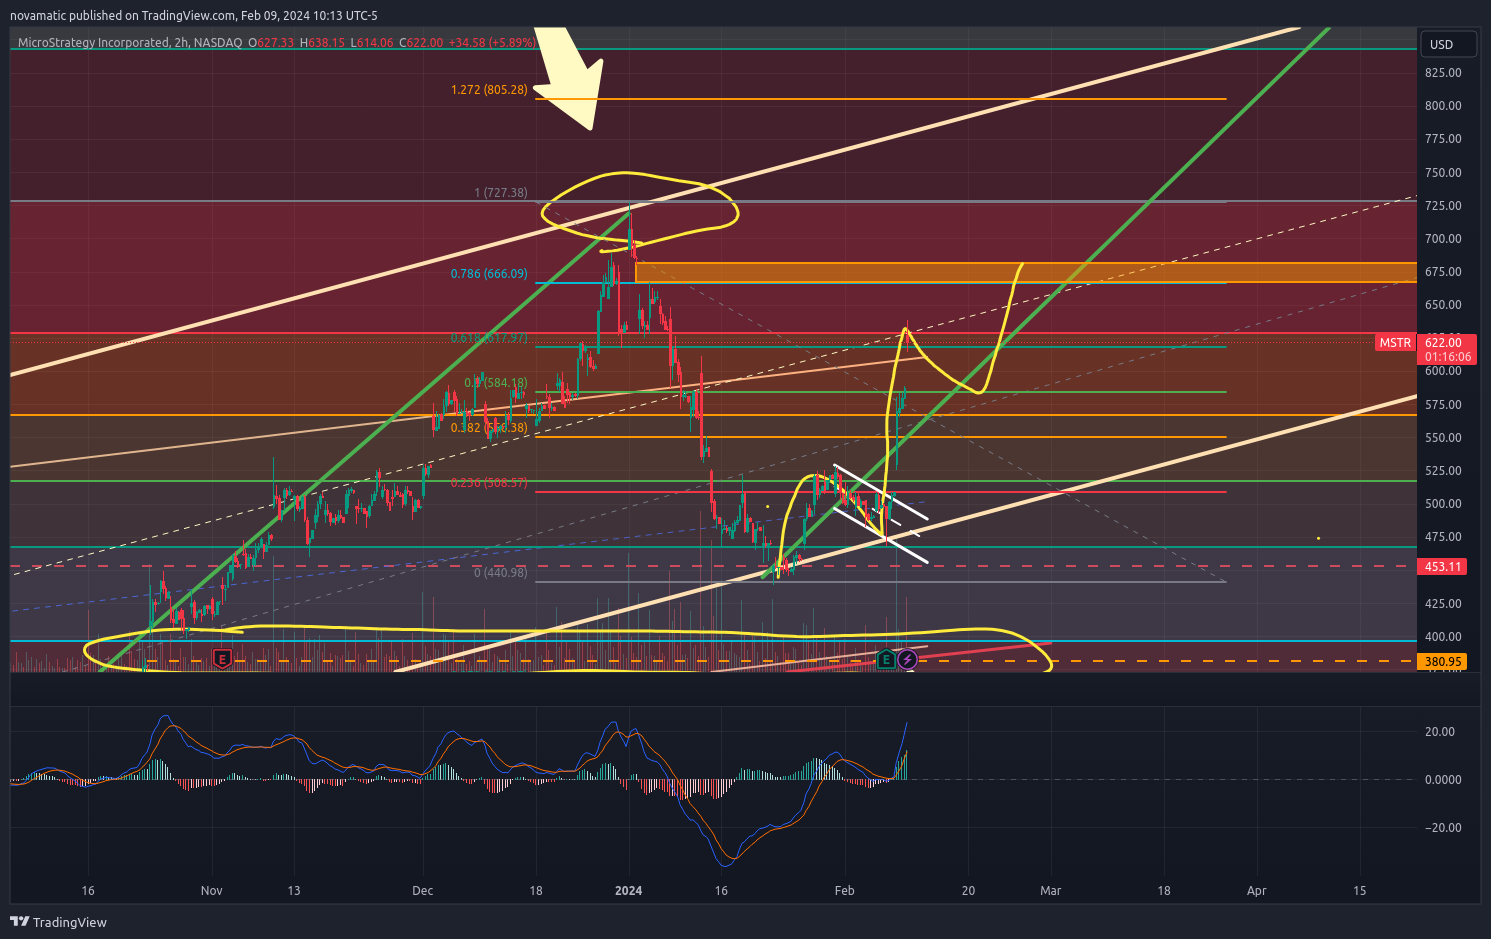
Task: Click the 1.272 (805.28) Fibonacci label
Action: [489, 90]
